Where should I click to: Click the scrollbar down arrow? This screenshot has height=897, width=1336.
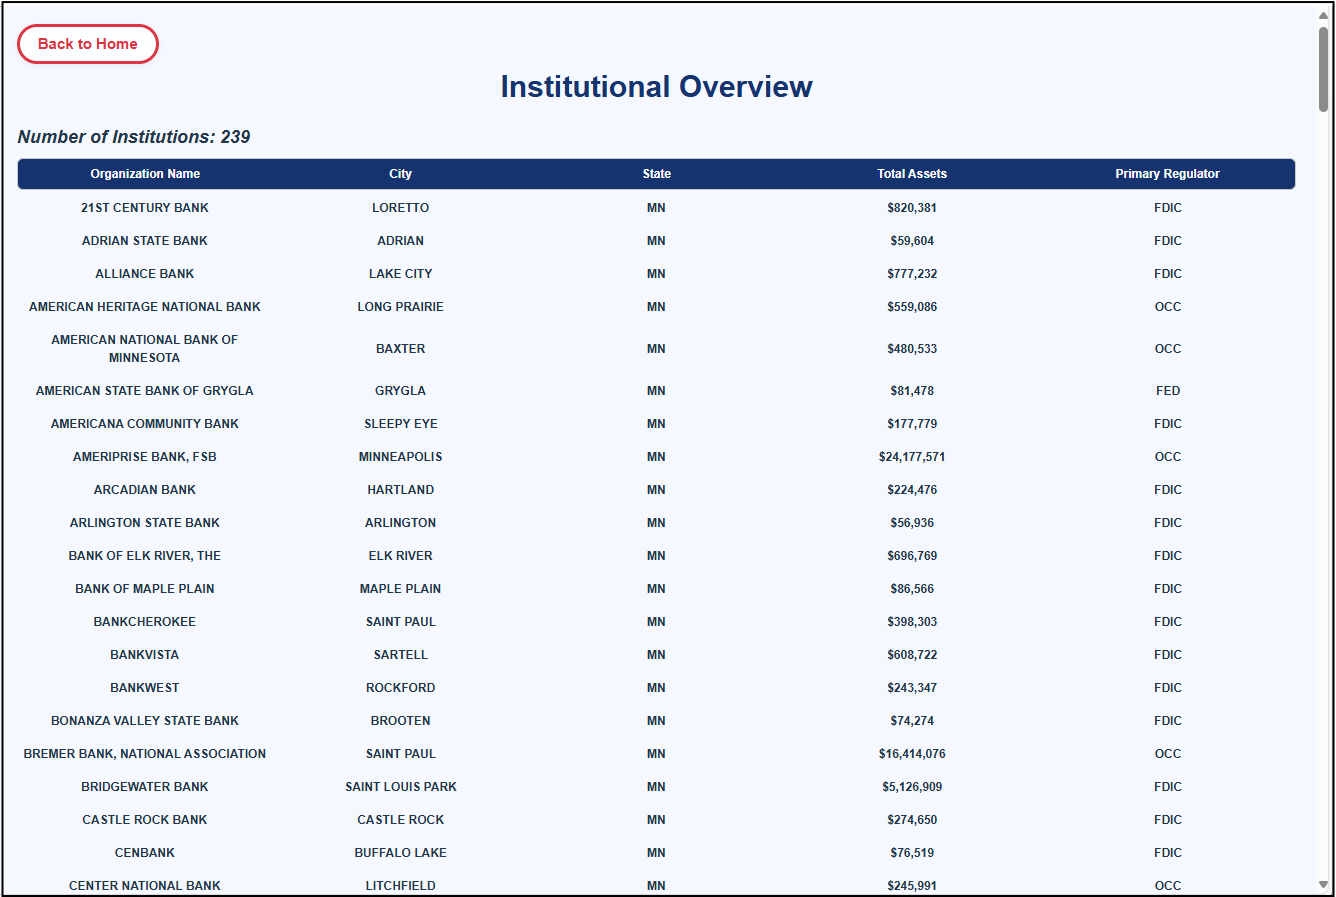click(1323, 885)
